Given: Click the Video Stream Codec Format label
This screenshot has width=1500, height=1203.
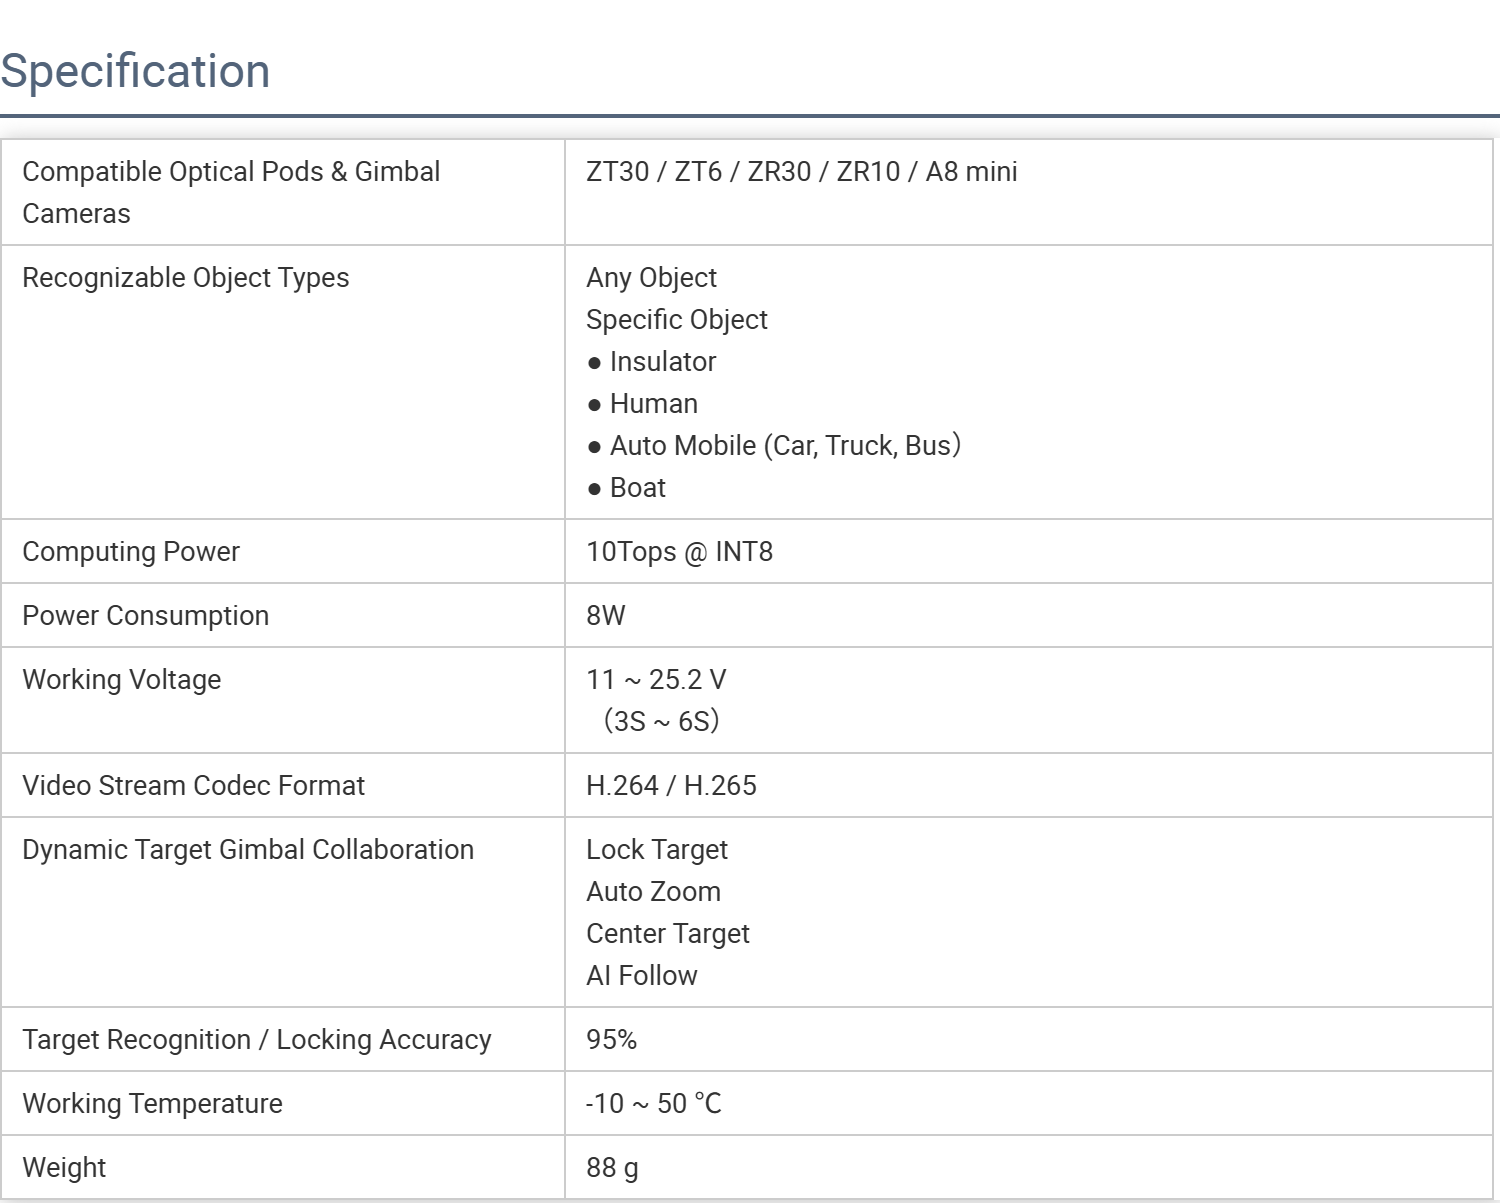Looking at the screenshot, I should coord(194,786).
